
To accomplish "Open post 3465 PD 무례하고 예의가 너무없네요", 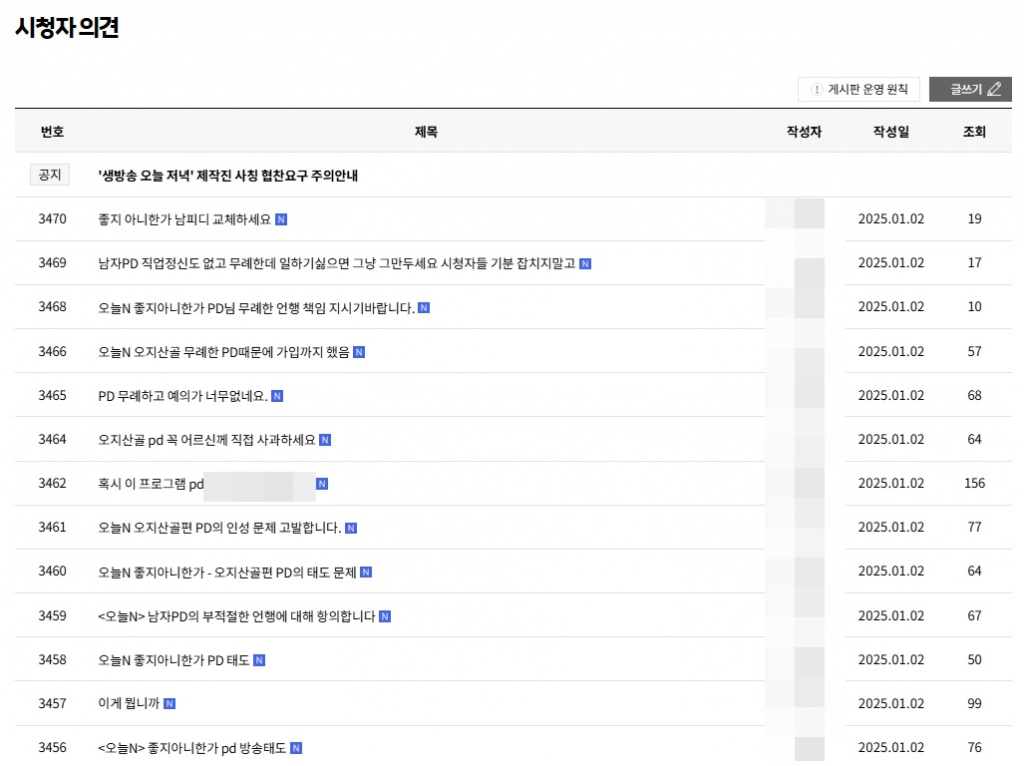I will tap(182, 395).
